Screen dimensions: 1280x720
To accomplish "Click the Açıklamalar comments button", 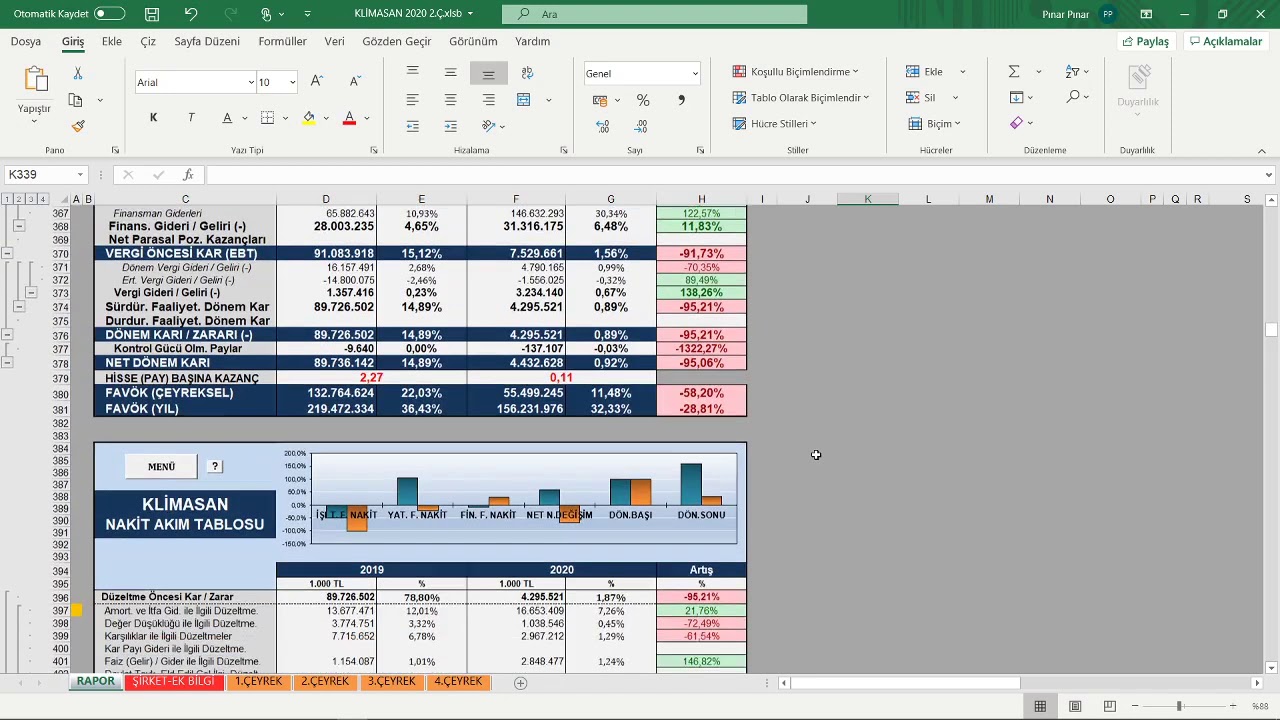I will point(1224,41).
